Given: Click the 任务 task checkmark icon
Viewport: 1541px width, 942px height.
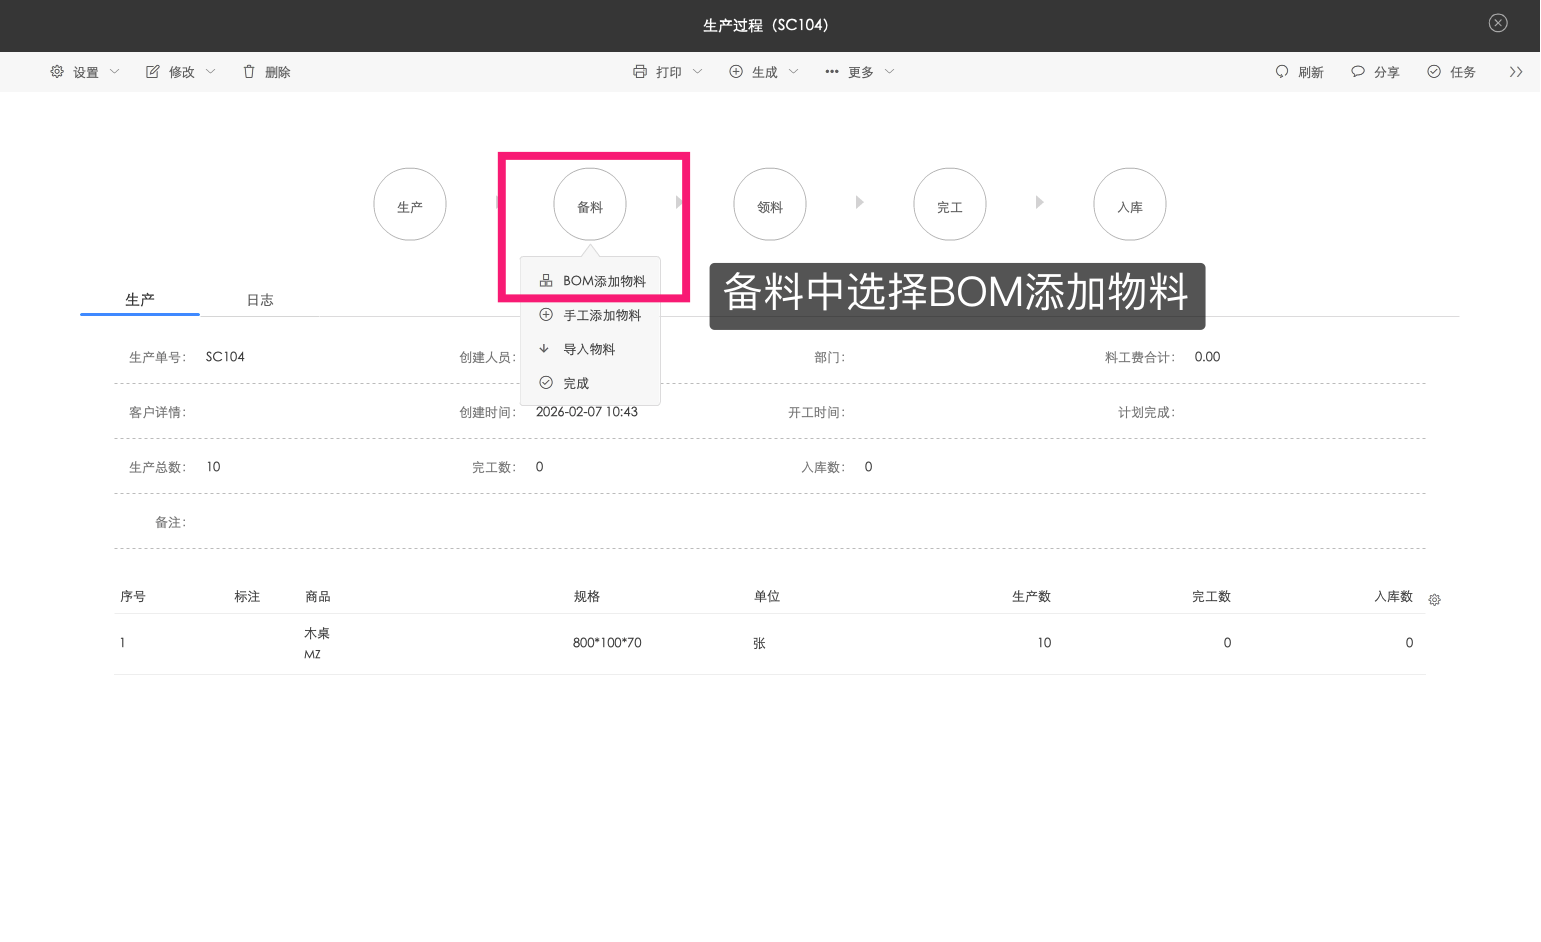Looking at the screenshot, I should point(1432,71).
